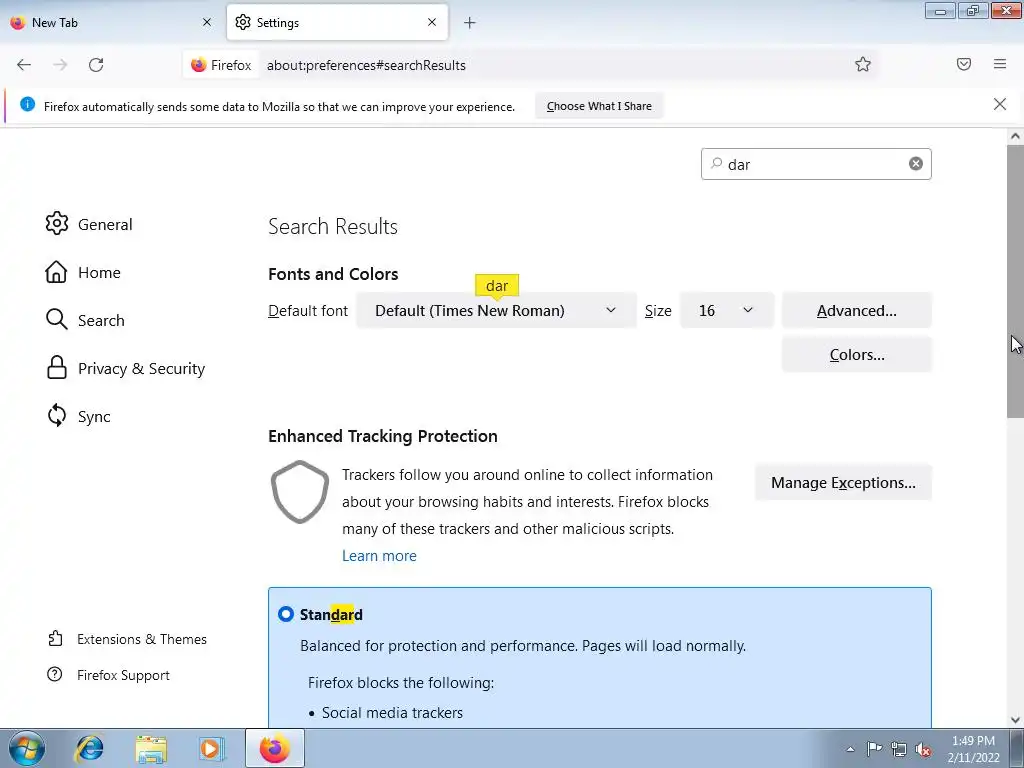Close the New Tab tab

pos(207,22)
